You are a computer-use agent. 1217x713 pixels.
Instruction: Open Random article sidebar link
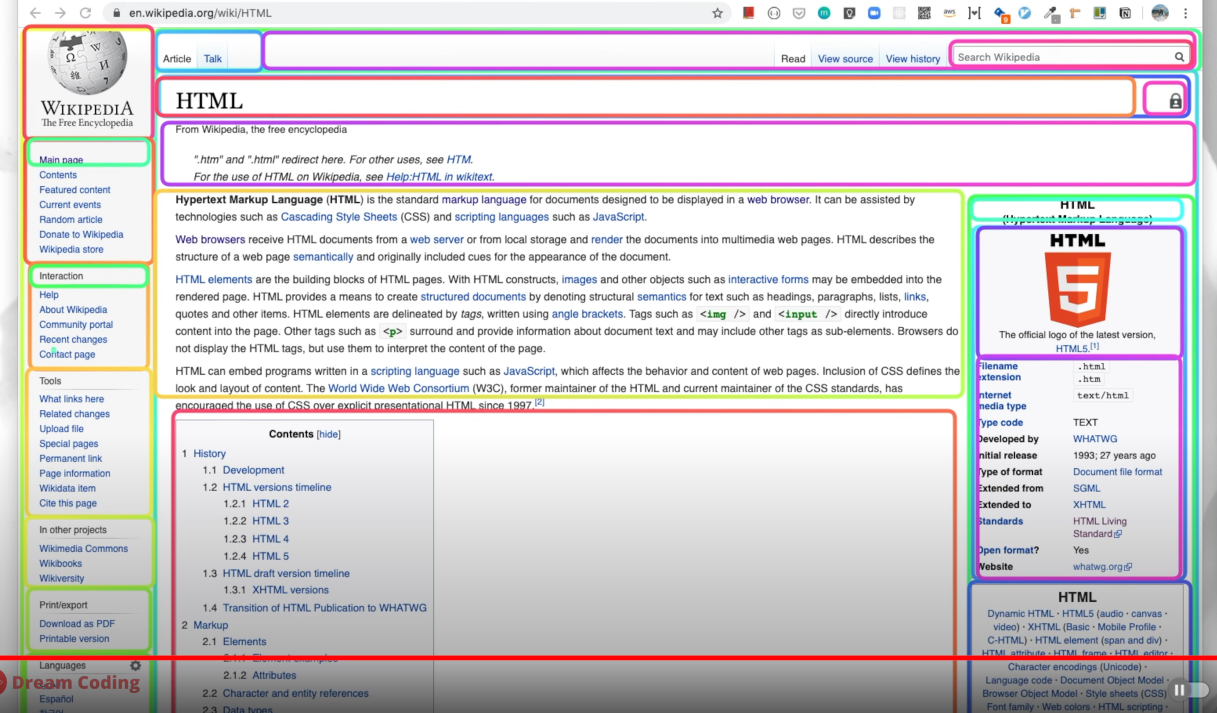(x=71, y=220)
